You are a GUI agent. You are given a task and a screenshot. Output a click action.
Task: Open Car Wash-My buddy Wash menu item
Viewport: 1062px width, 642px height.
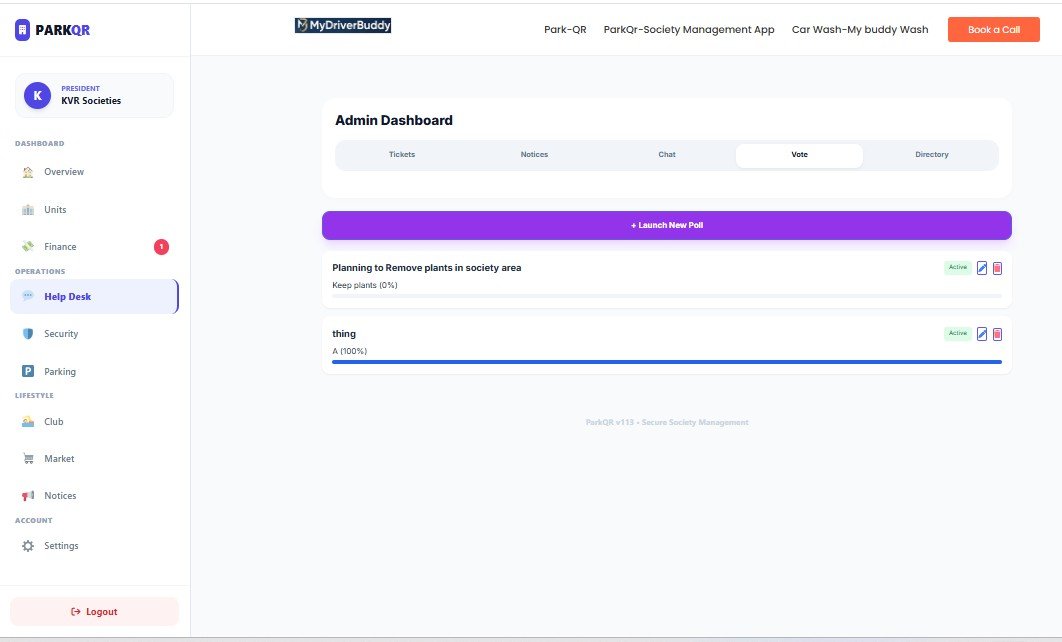pyautogui.click(x=859, y=29)
